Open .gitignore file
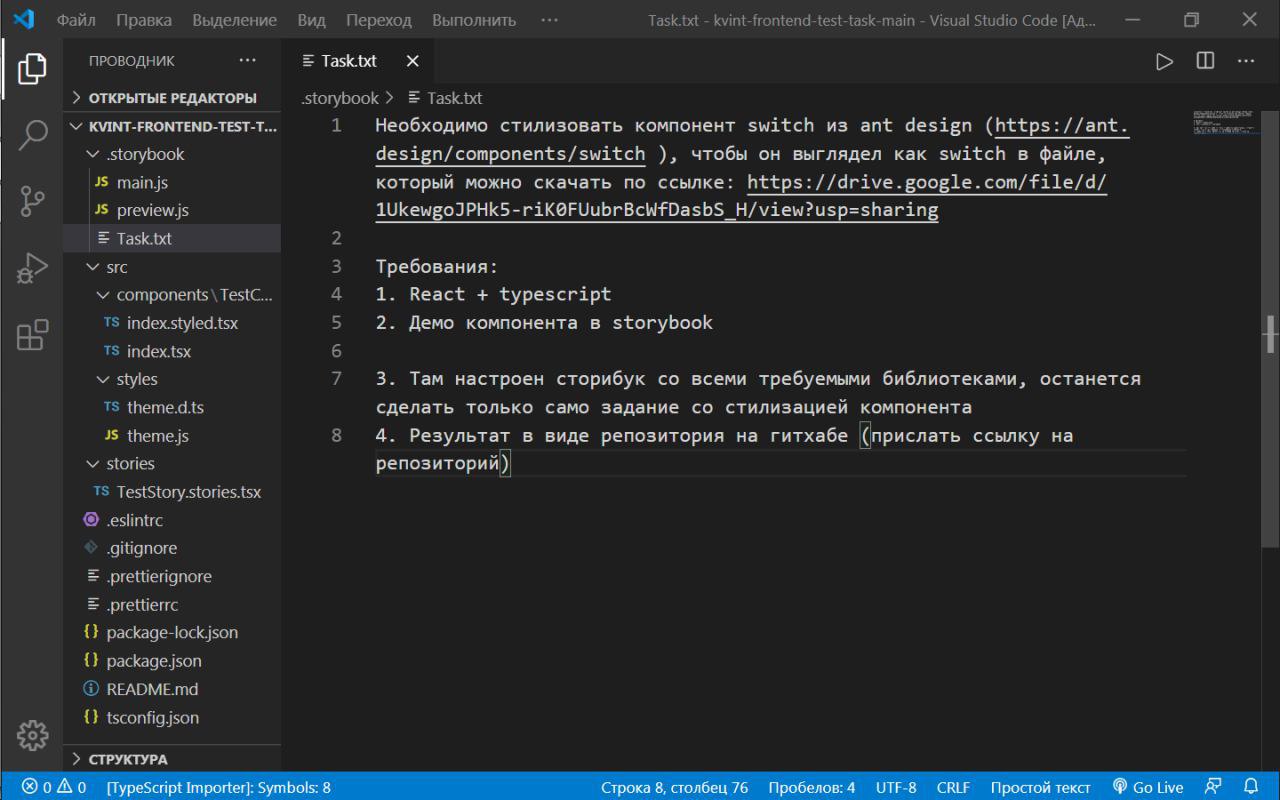 click(172, 548)
